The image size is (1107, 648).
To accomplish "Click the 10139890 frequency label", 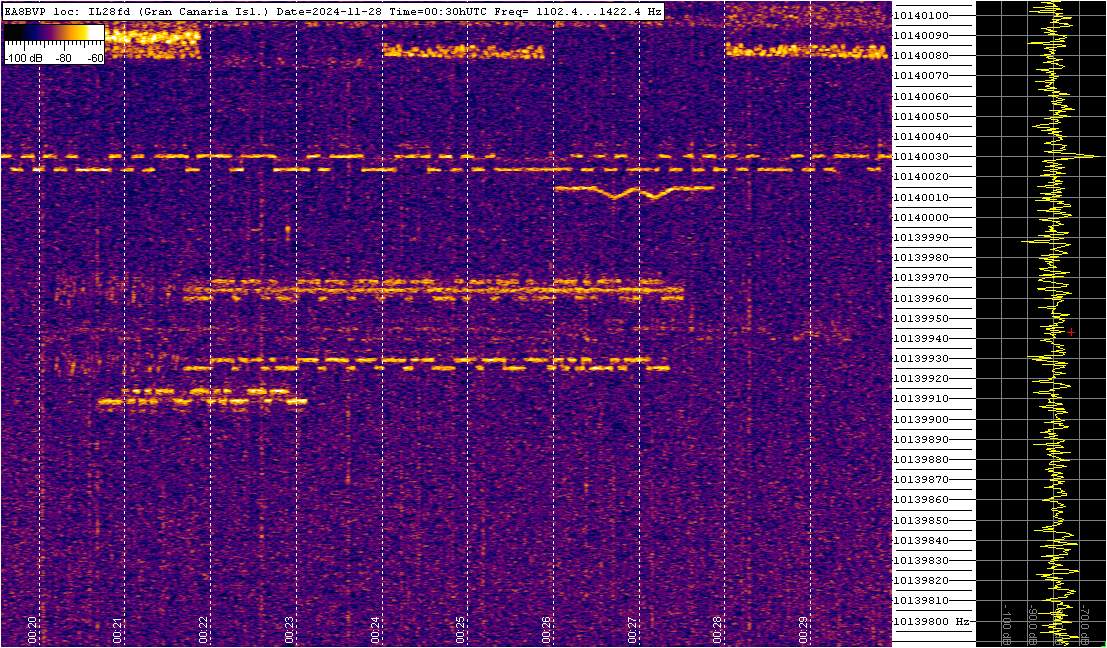I will click(921, 439).
